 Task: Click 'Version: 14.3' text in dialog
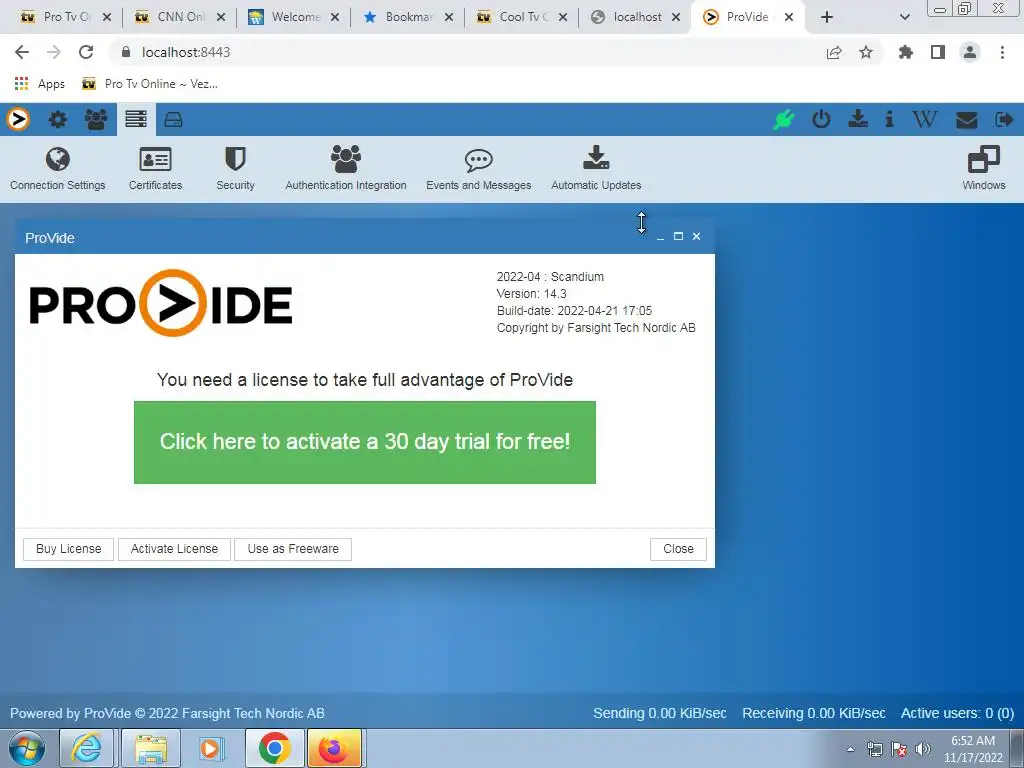(x=532, y=294)
